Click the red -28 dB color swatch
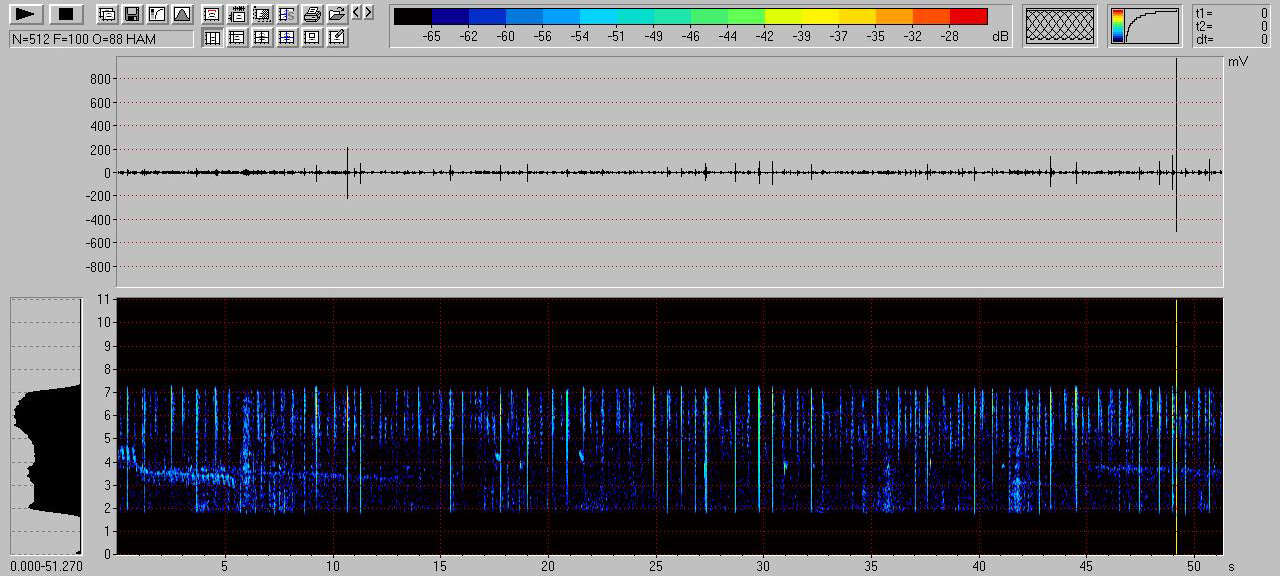This screenshot has width=1280, height=576. click(968, 17)
